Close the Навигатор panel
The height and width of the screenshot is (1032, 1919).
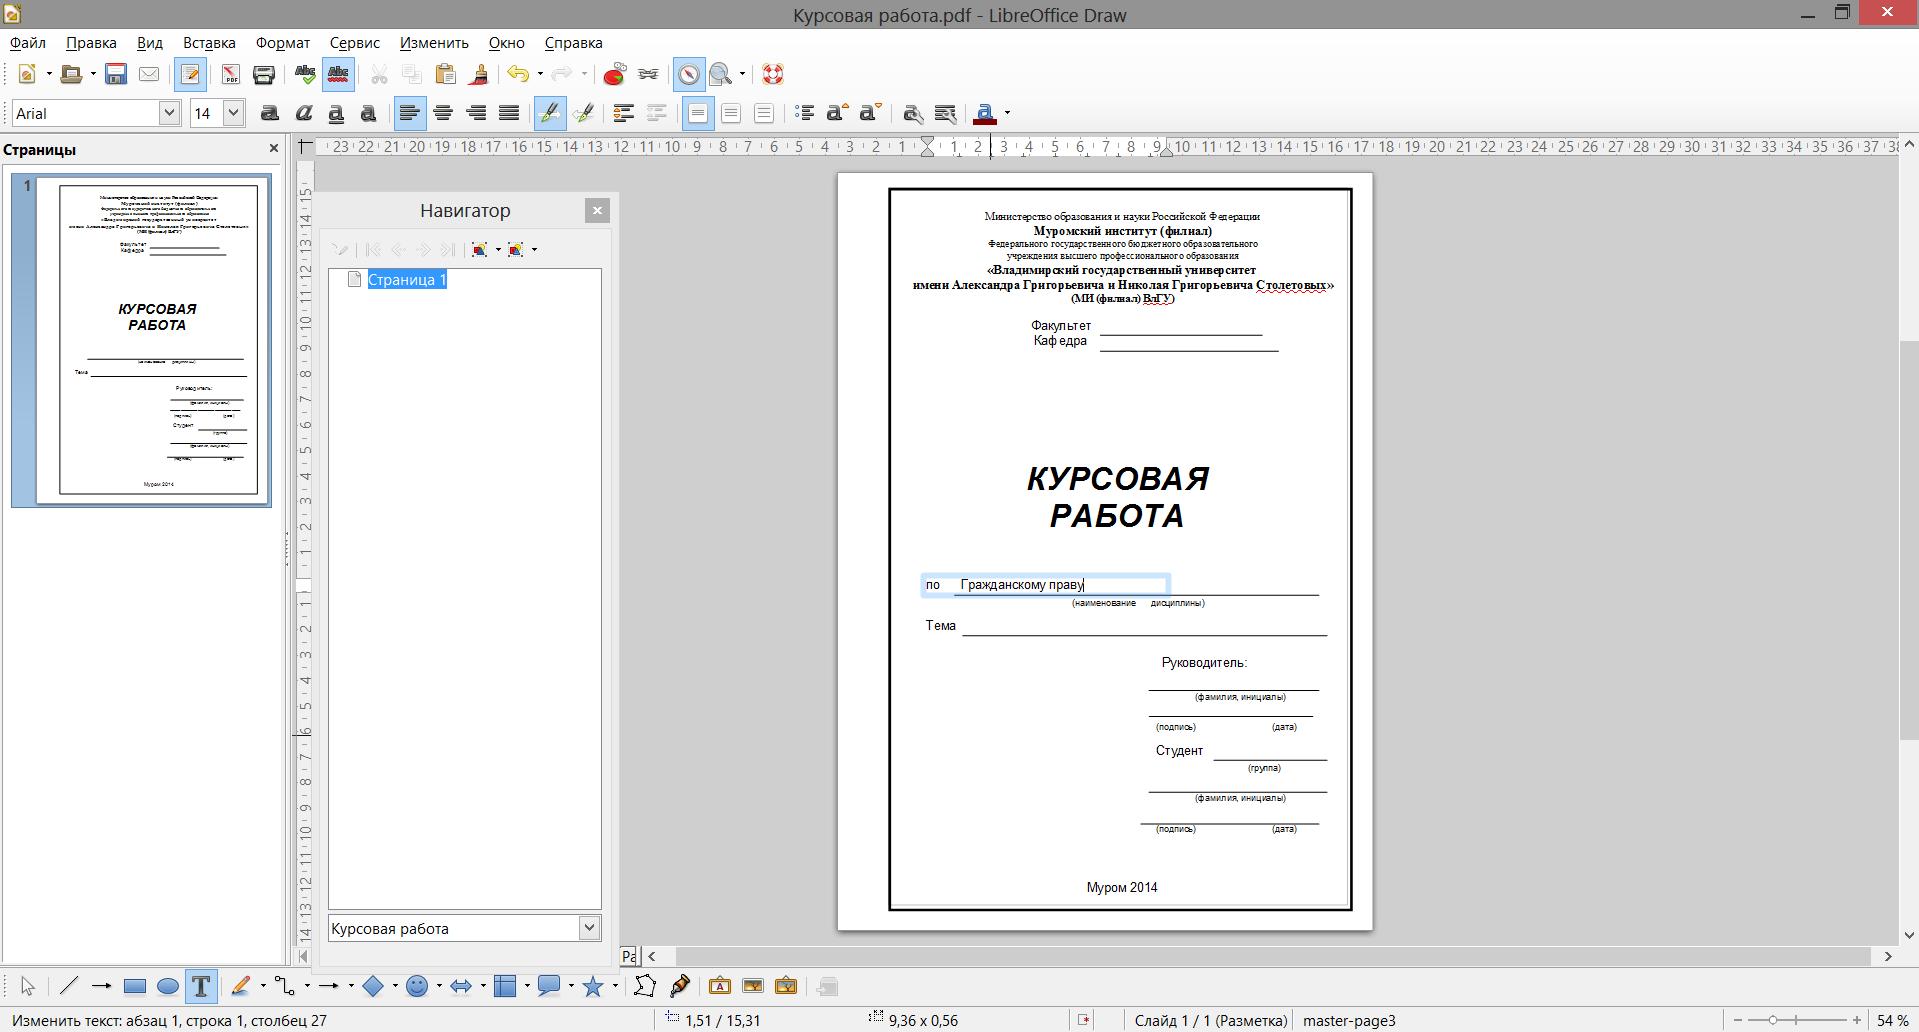tap(597, 211)
